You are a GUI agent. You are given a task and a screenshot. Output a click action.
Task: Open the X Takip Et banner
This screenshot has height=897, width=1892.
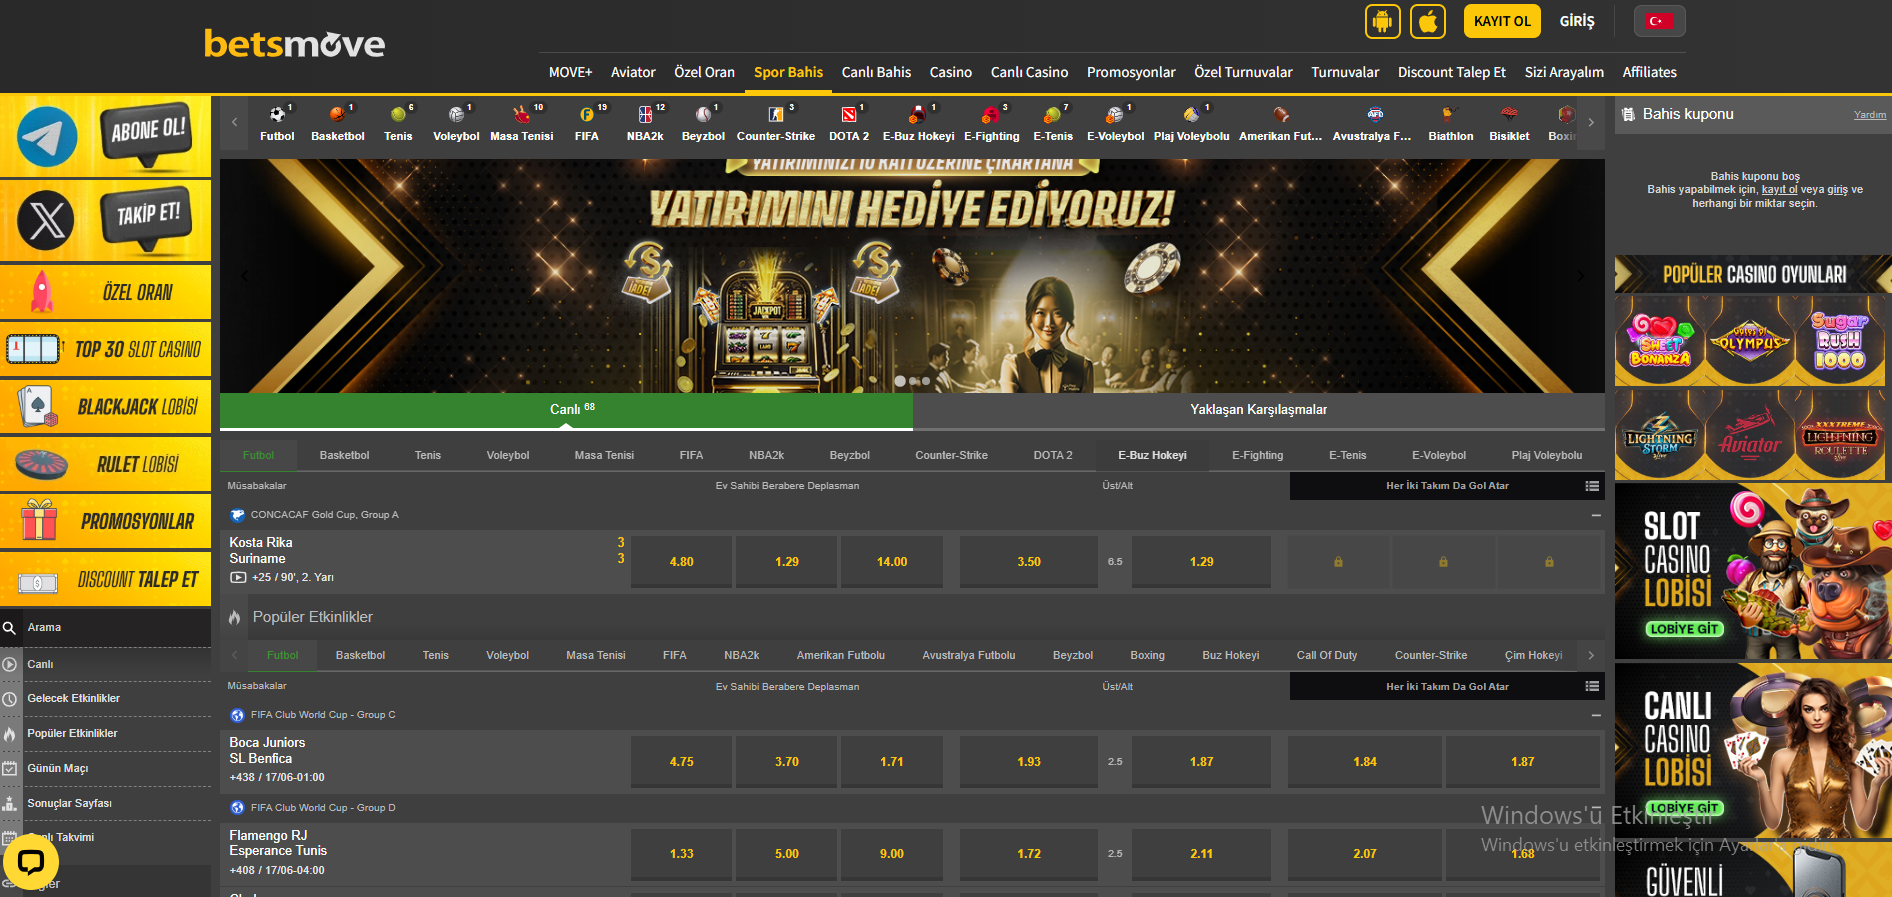106,220
